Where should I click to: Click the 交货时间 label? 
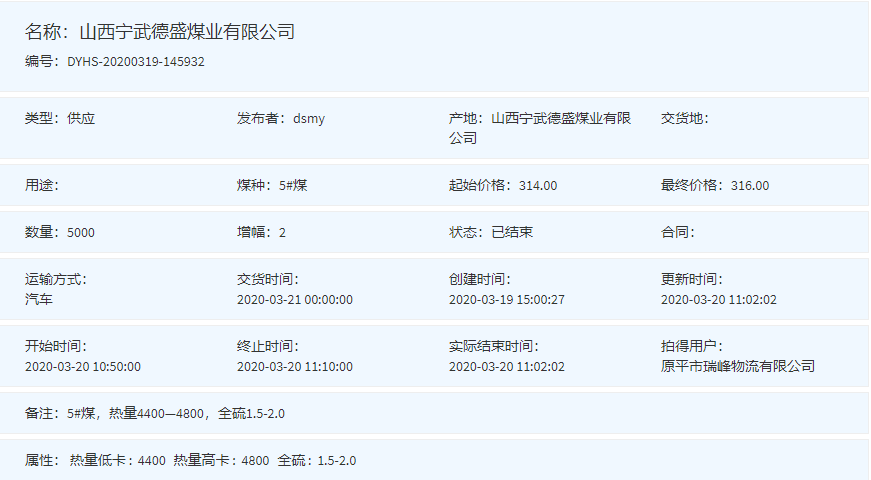click(x=268, y=279)
